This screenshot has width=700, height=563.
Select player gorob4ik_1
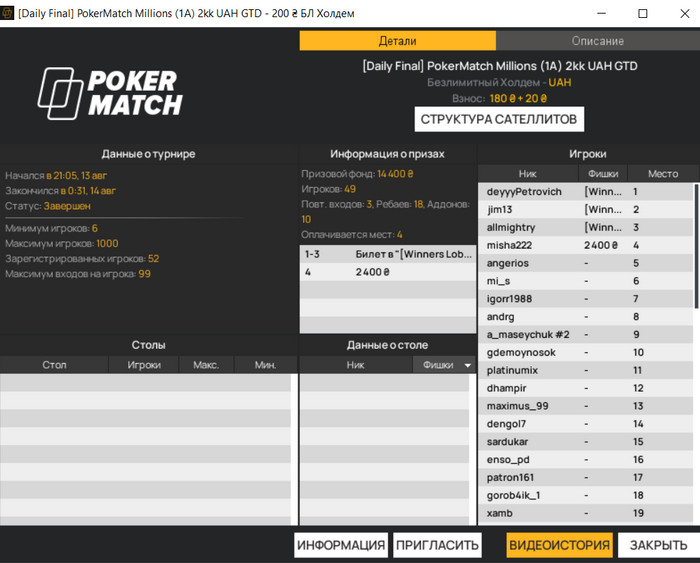[585, 496]
